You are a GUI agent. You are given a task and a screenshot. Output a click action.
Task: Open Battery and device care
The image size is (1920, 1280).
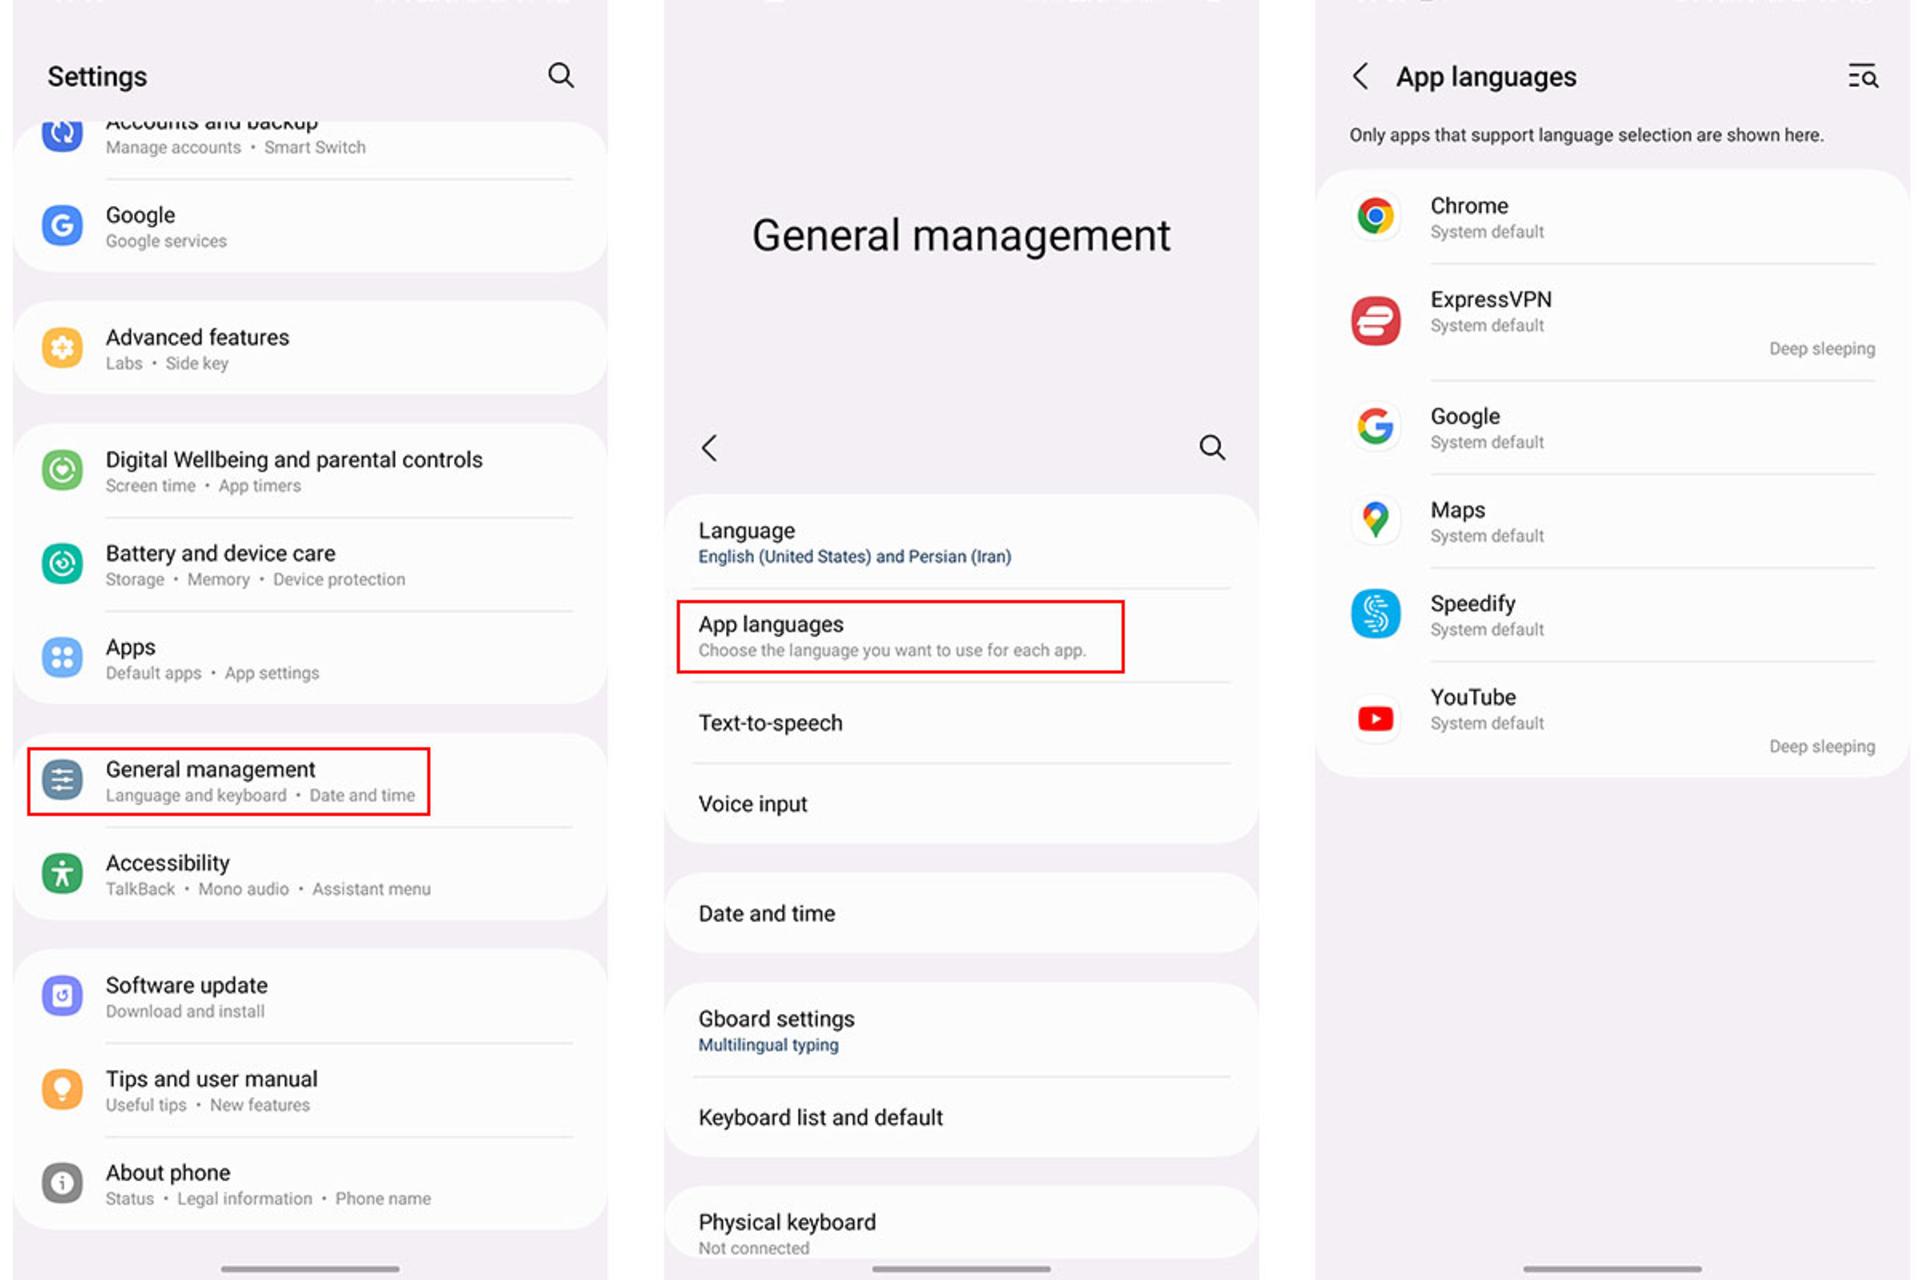click(310, 565)
